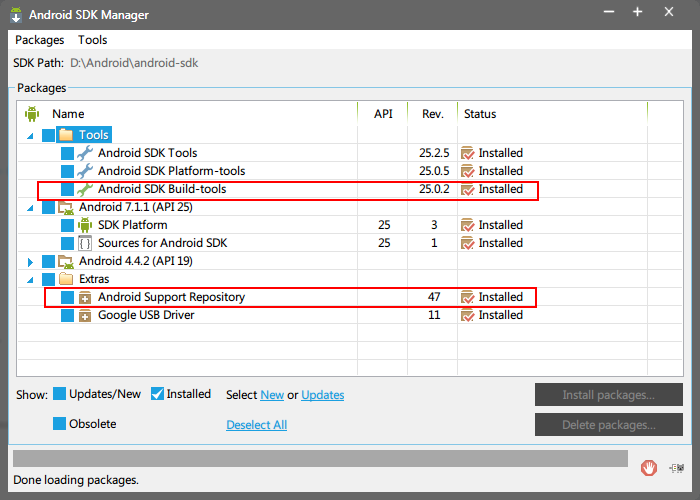Screen dimensions: 700x500
Task: Click installed status icon for Platform-tools
Action: (x=467, y=171)
